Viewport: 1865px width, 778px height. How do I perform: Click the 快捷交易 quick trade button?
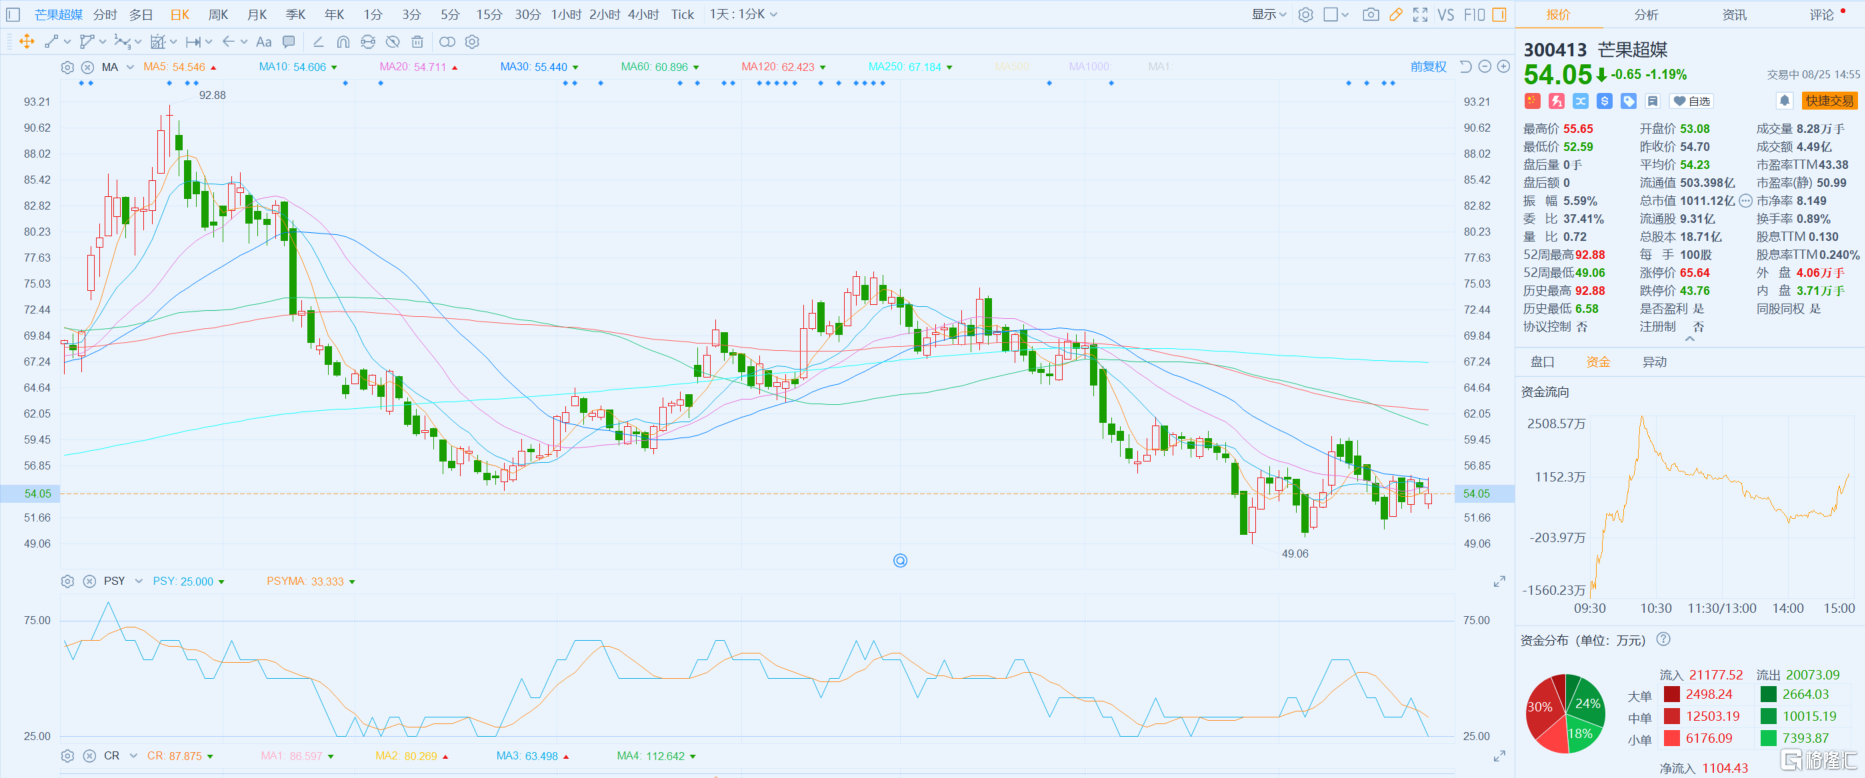[x=1829, y=101]
